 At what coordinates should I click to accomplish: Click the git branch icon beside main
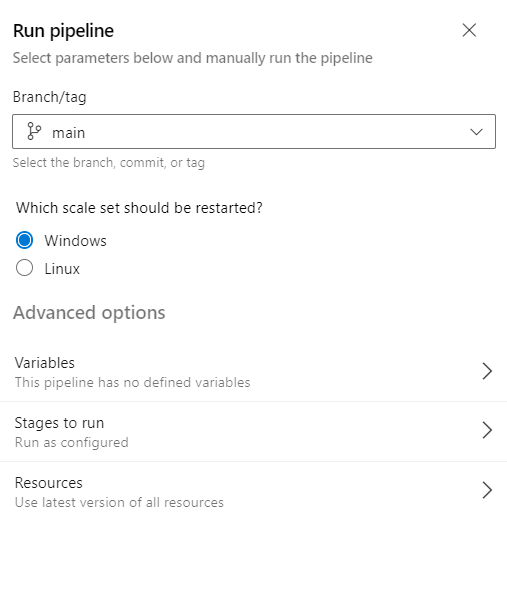(x=34, y=132)
